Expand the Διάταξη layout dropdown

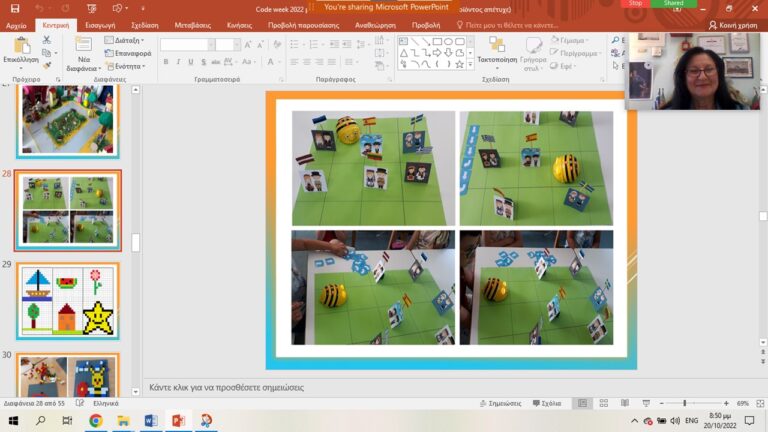125,41
